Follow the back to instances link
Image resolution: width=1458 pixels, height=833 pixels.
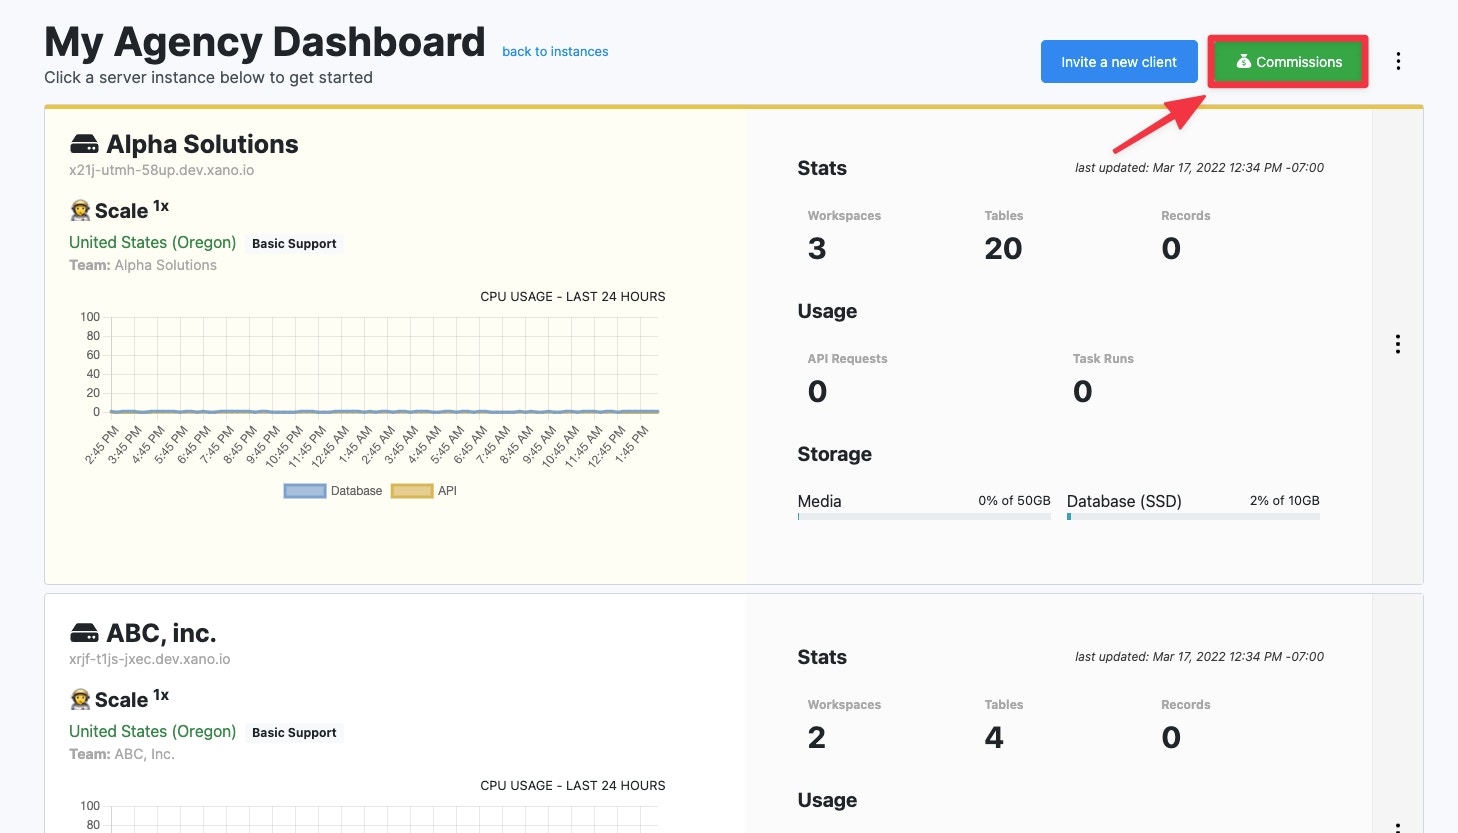555,52
